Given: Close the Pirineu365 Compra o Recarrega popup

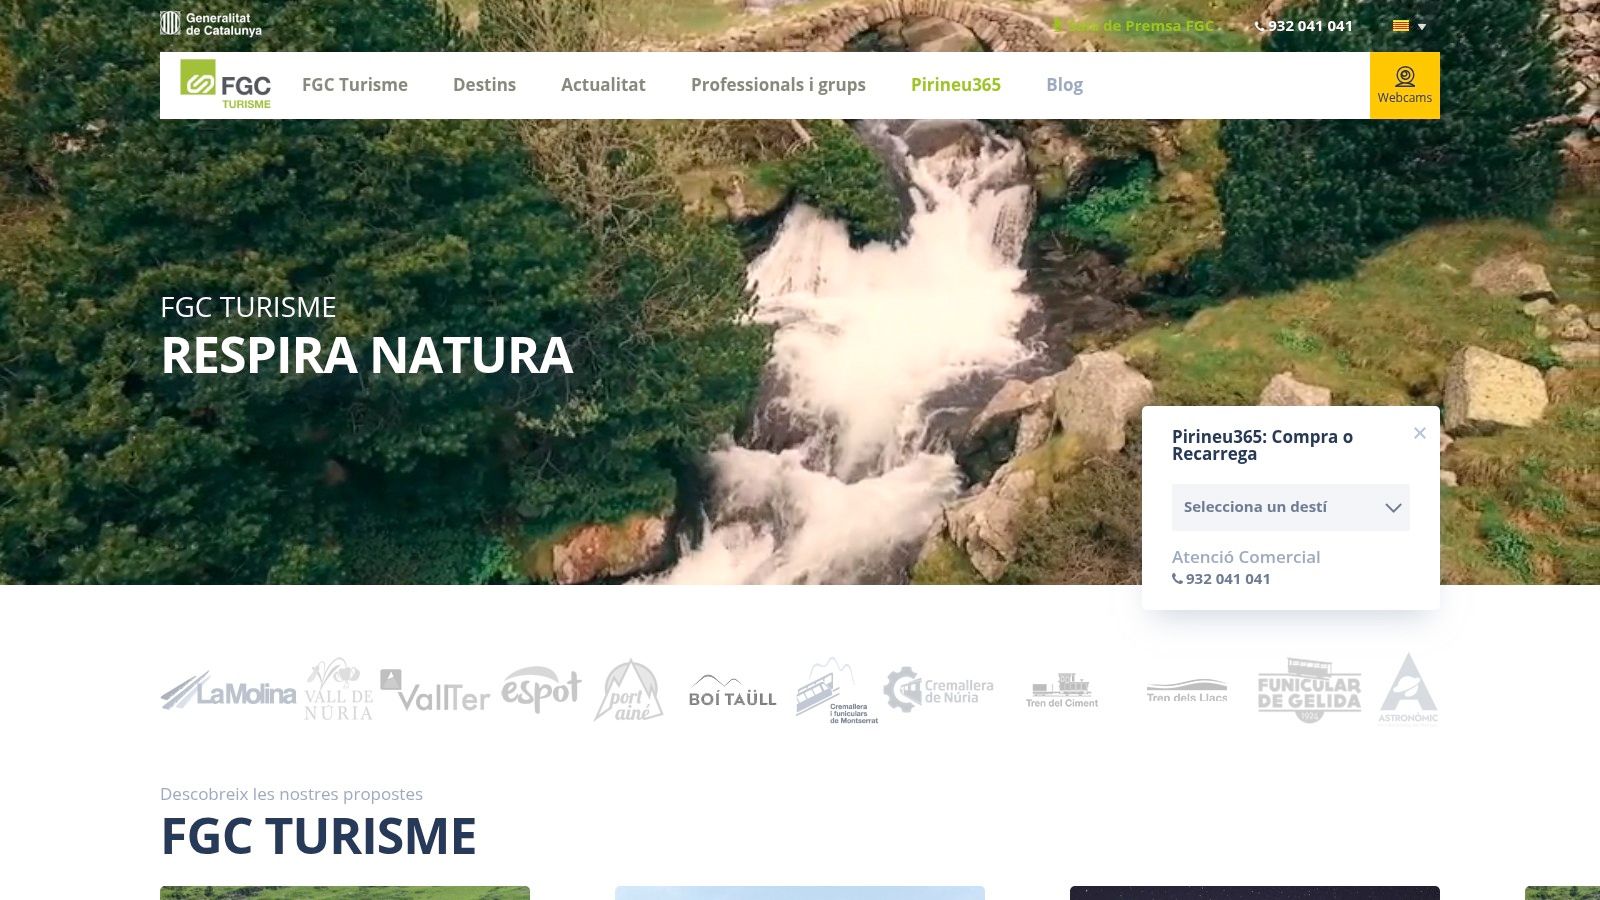Looking at the screenshot, I should pos(1420,433).
